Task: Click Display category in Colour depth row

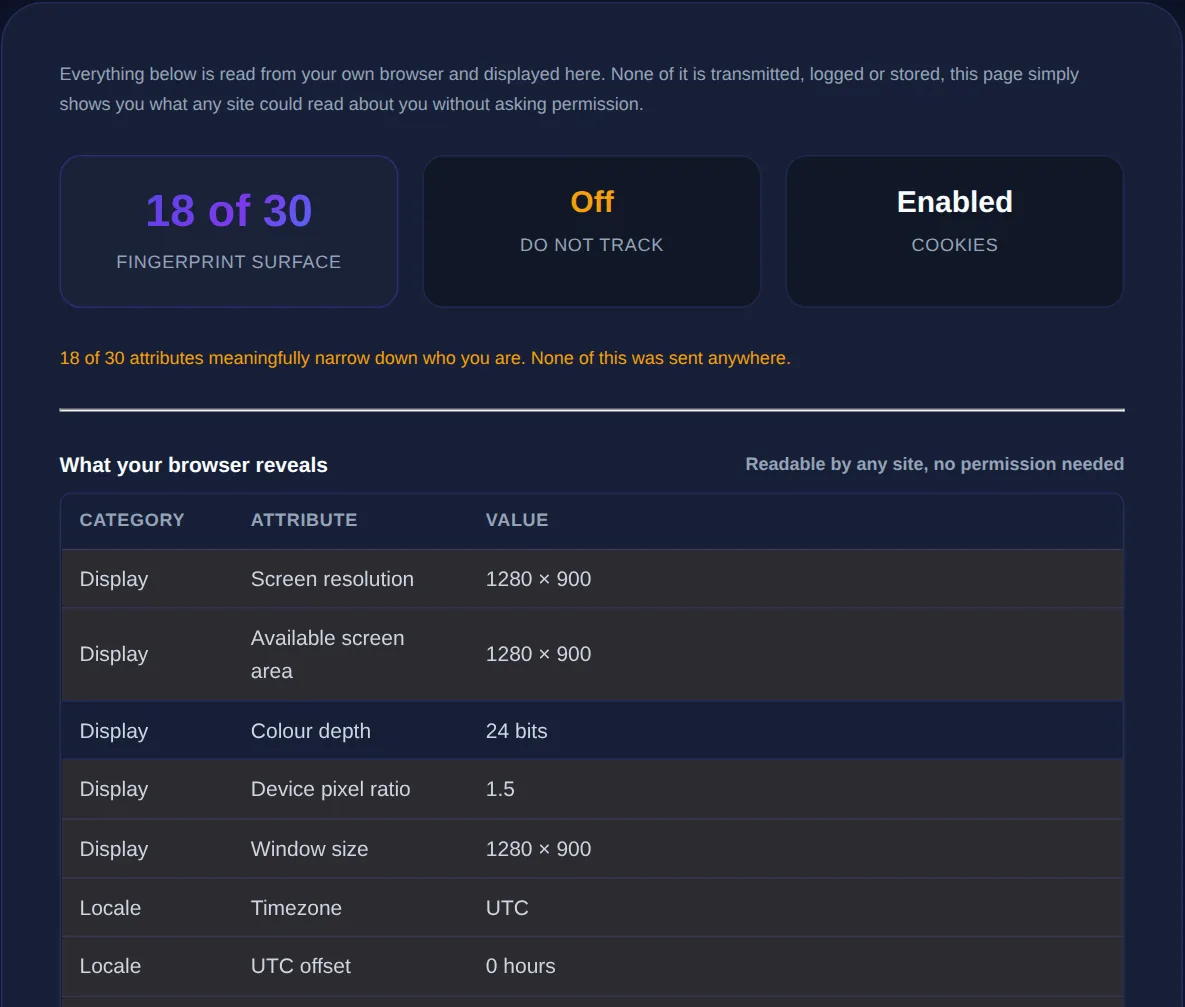Action: click(x=114, y=731)
